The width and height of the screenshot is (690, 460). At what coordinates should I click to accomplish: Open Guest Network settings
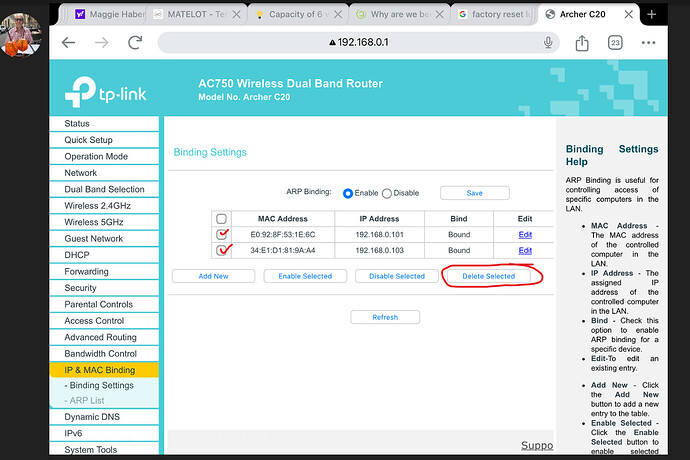[x=104, y=238]
